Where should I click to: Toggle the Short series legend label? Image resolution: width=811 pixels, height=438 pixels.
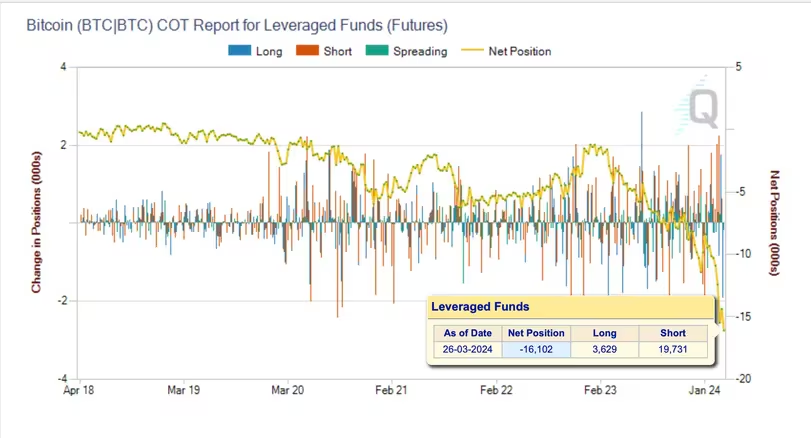point(338,51)
